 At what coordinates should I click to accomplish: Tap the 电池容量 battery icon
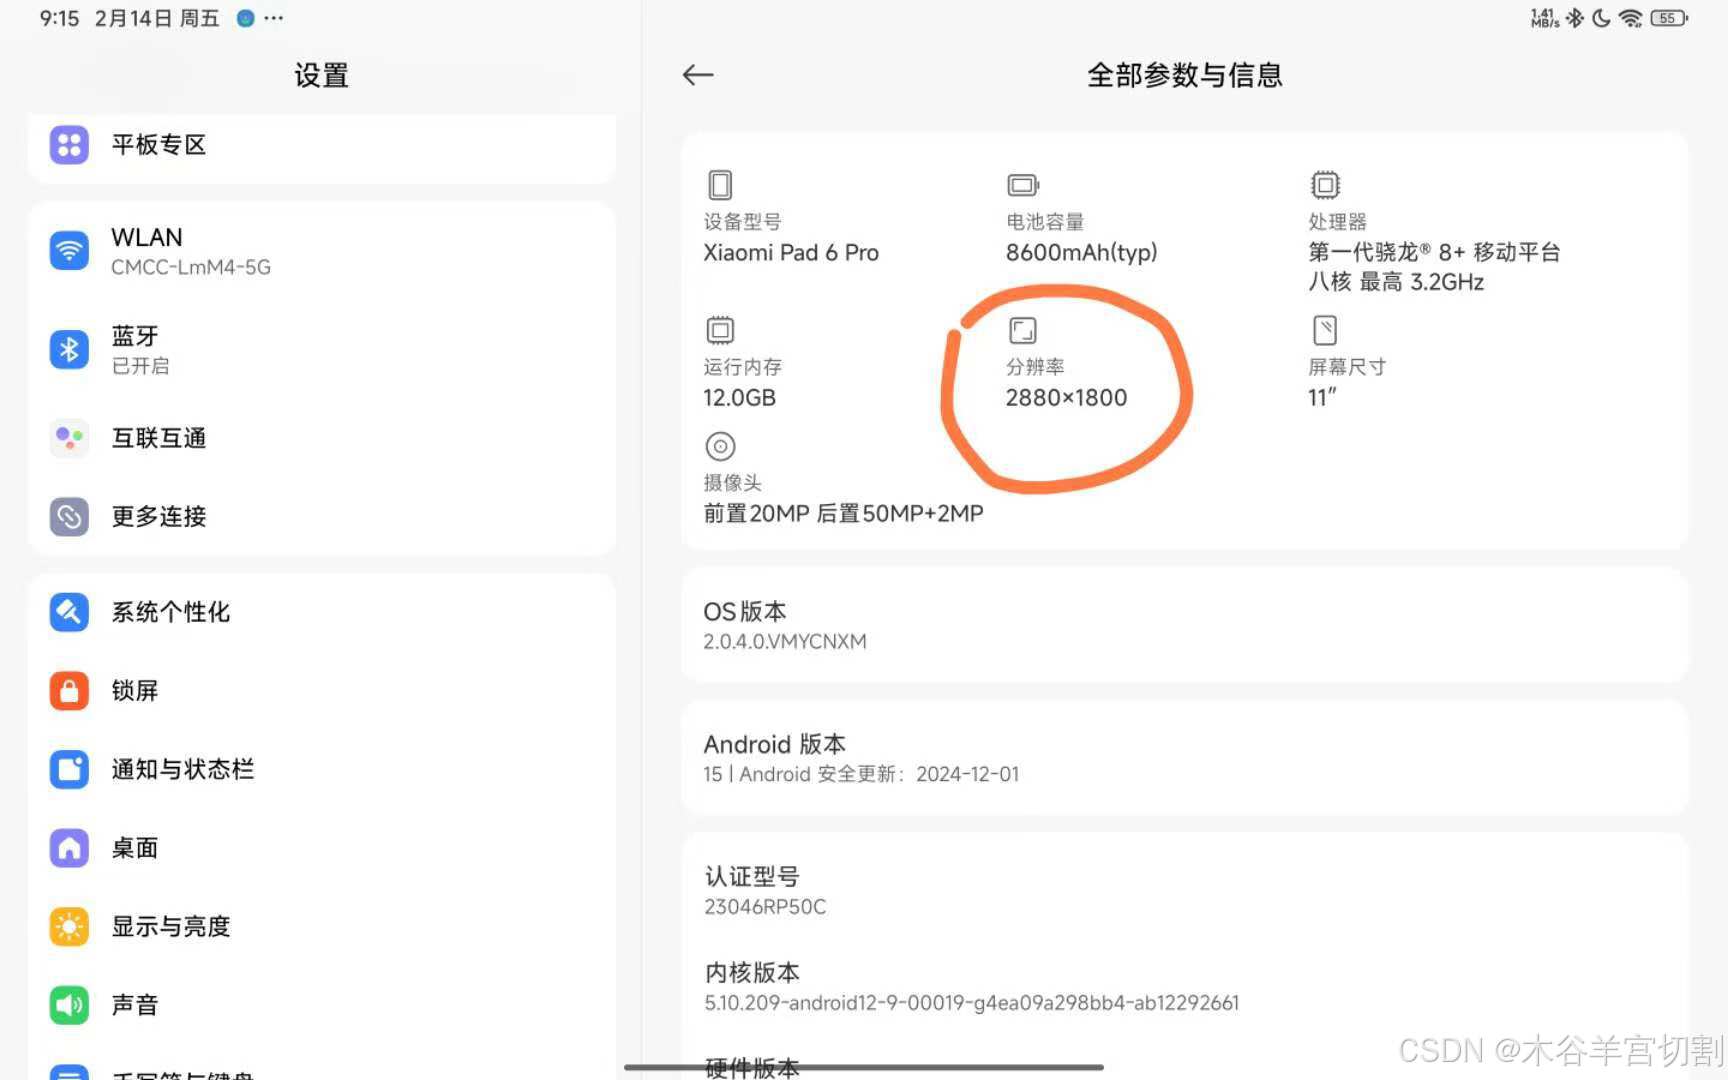pyautogui.click(x=1023, y=185)
